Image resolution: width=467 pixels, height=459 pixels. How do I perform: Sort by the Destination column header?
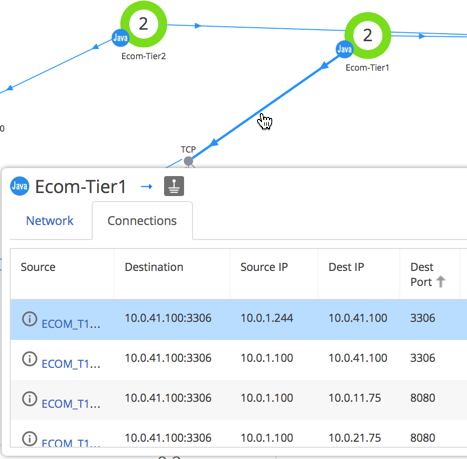tap(154, 267)
